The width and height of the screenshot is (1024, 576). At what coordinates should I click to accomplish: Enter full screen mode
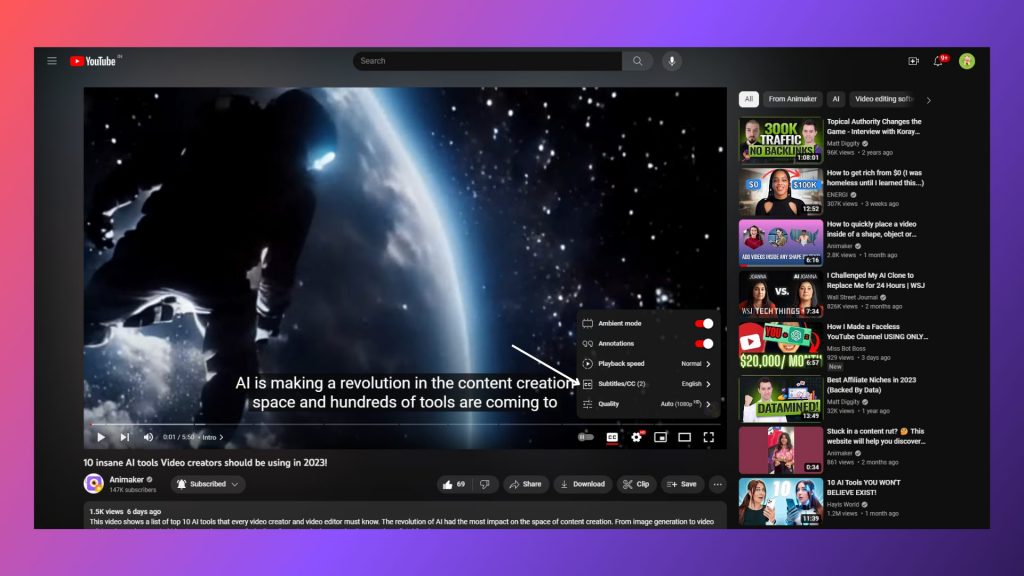[709, 437]
